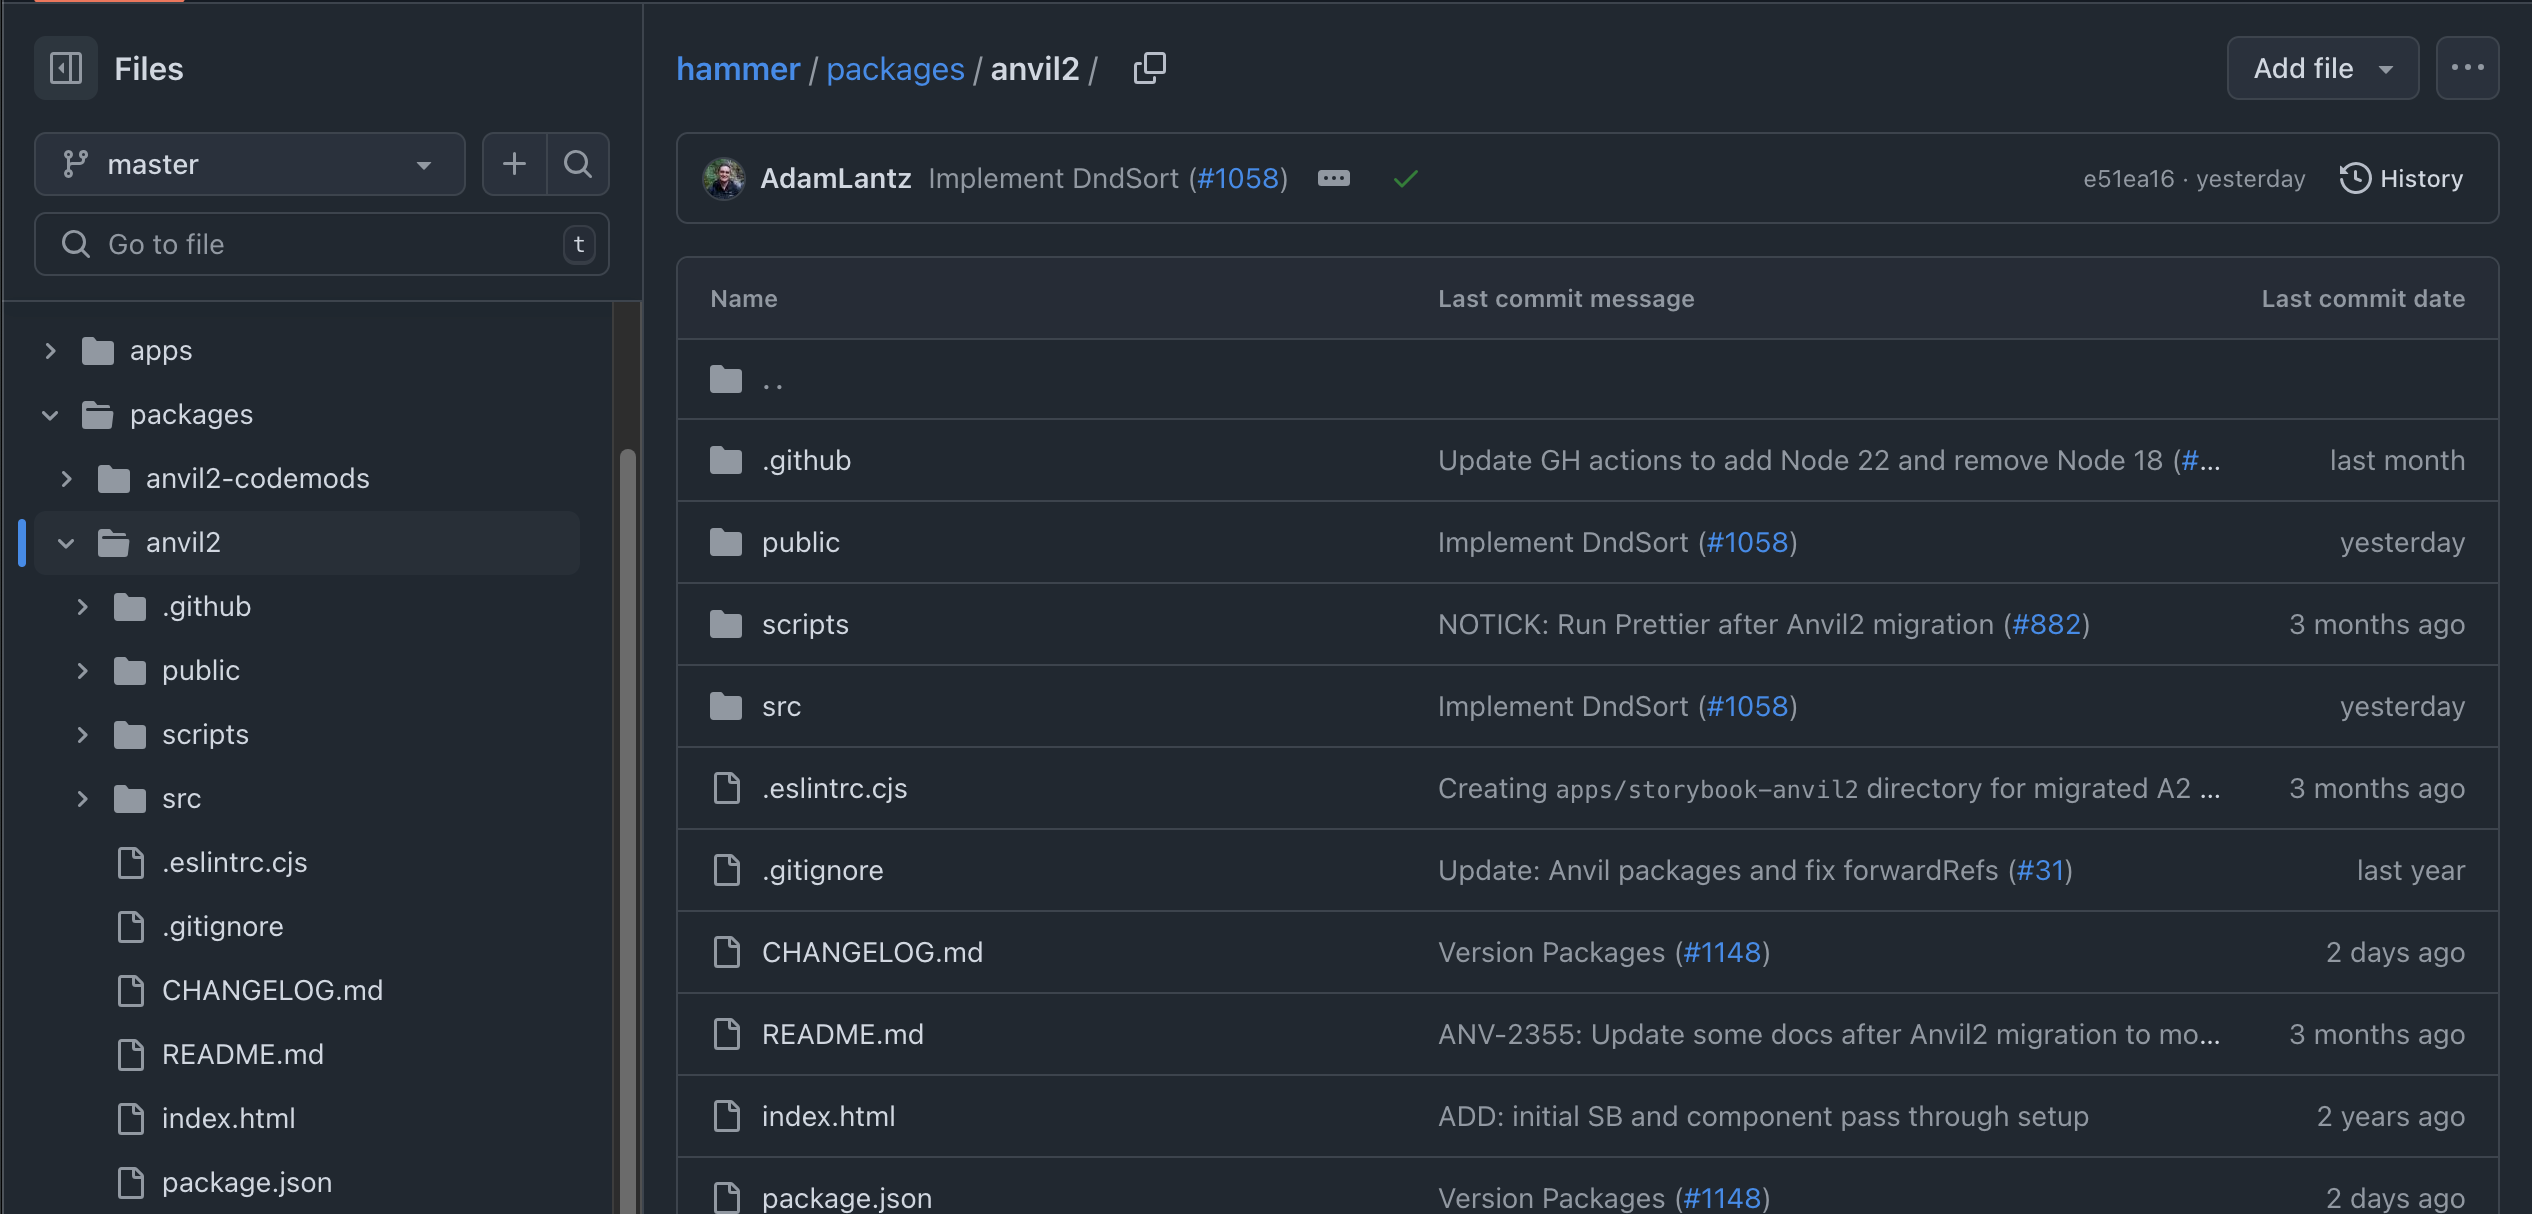Screen dimensions: 2532x1214
Task: Click the plus add-file icon beside branch
Action: coord(514,164)
